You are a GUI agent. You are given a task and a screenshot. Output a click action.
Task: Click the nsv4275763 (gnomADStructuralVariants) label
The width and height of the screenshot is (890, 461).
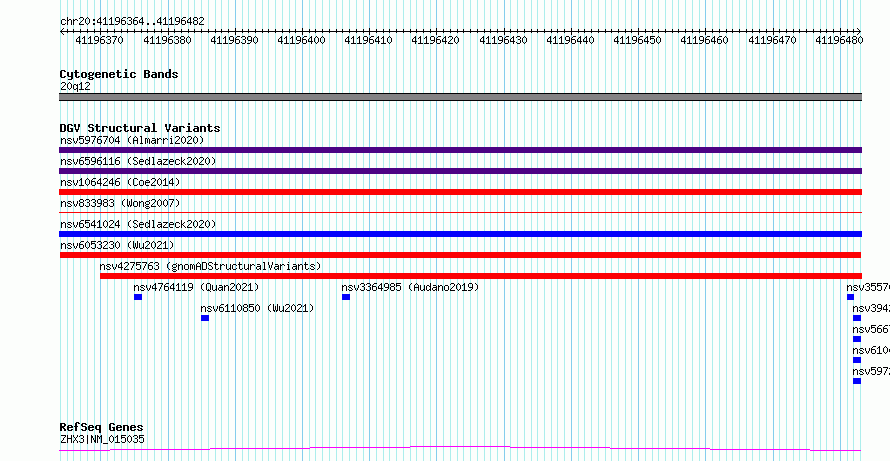[x=211, y=266]
